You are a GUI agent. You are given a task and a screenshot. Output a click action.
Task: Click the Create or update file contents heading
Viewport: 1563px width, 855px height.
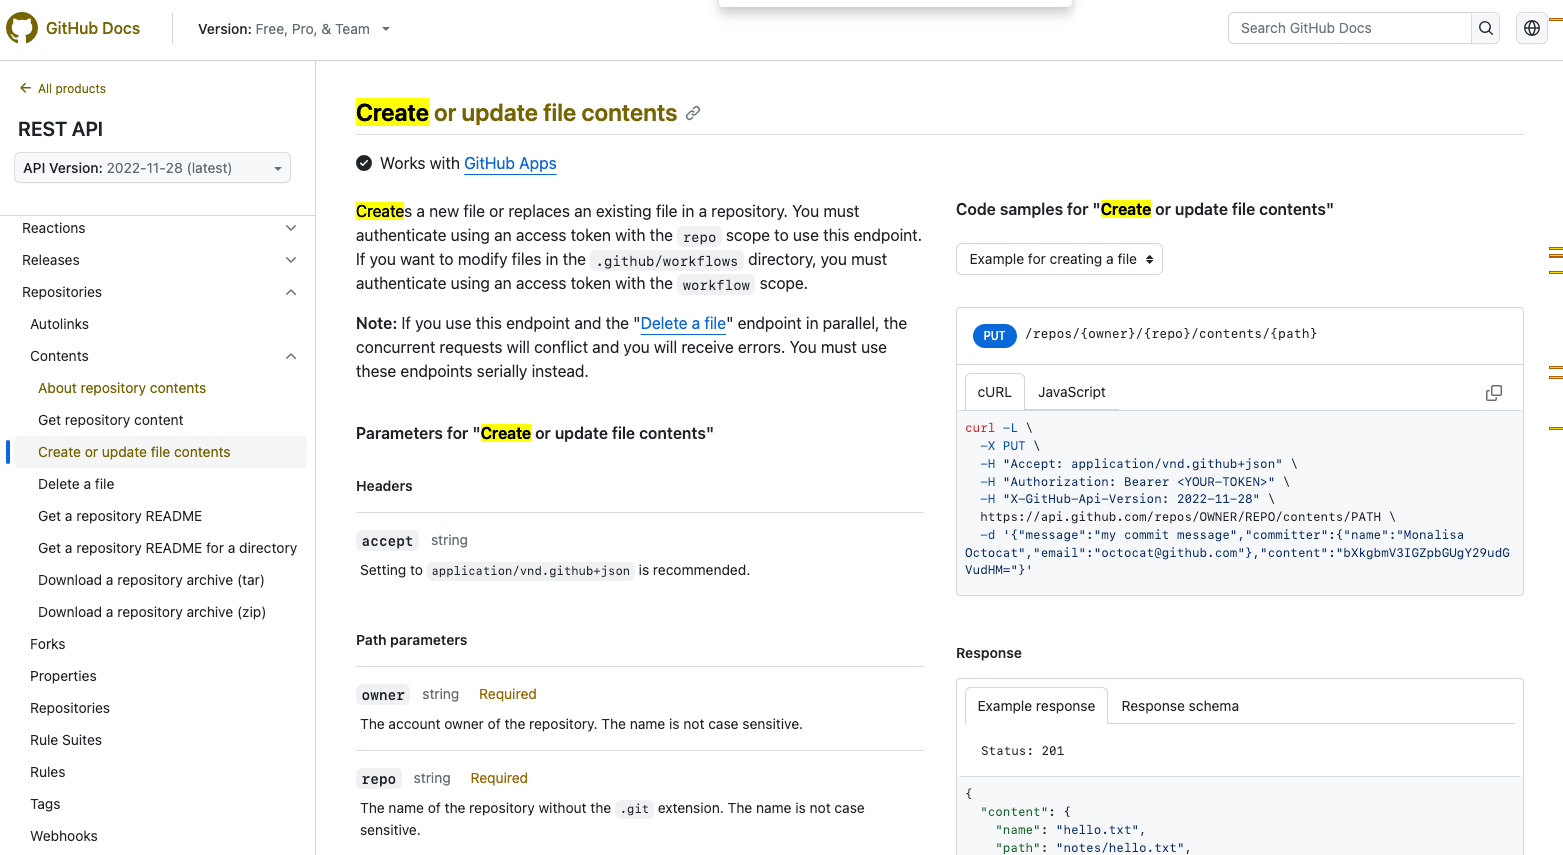516,113
